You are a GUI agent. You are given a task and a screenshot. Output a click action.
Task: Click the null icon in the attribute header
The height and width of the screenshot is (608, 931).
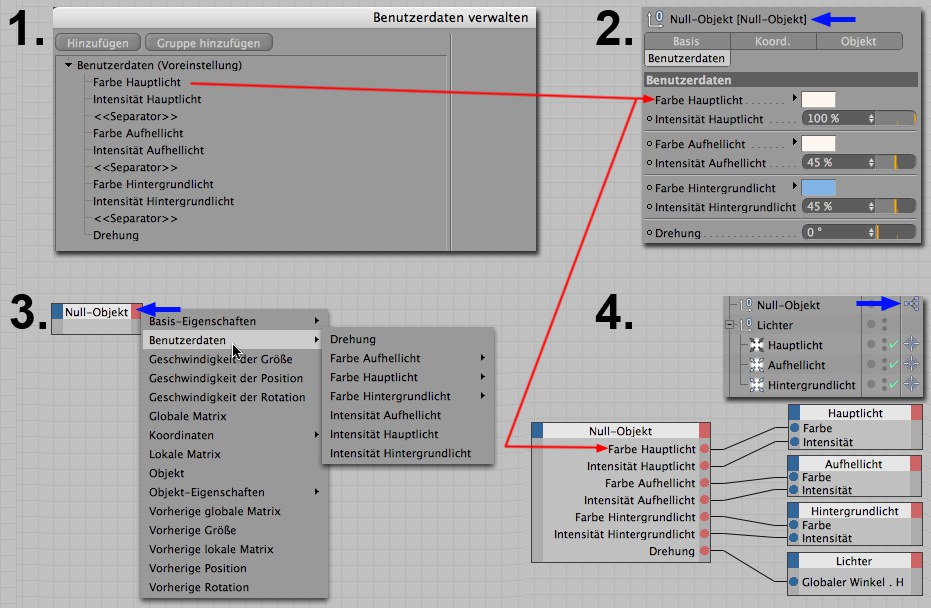click(x=656, y=19)
